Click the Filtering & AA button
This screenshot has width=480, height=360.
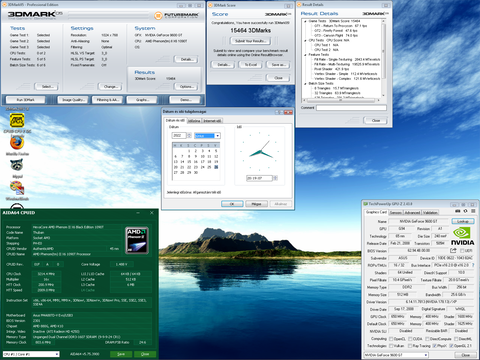[108, 100]
